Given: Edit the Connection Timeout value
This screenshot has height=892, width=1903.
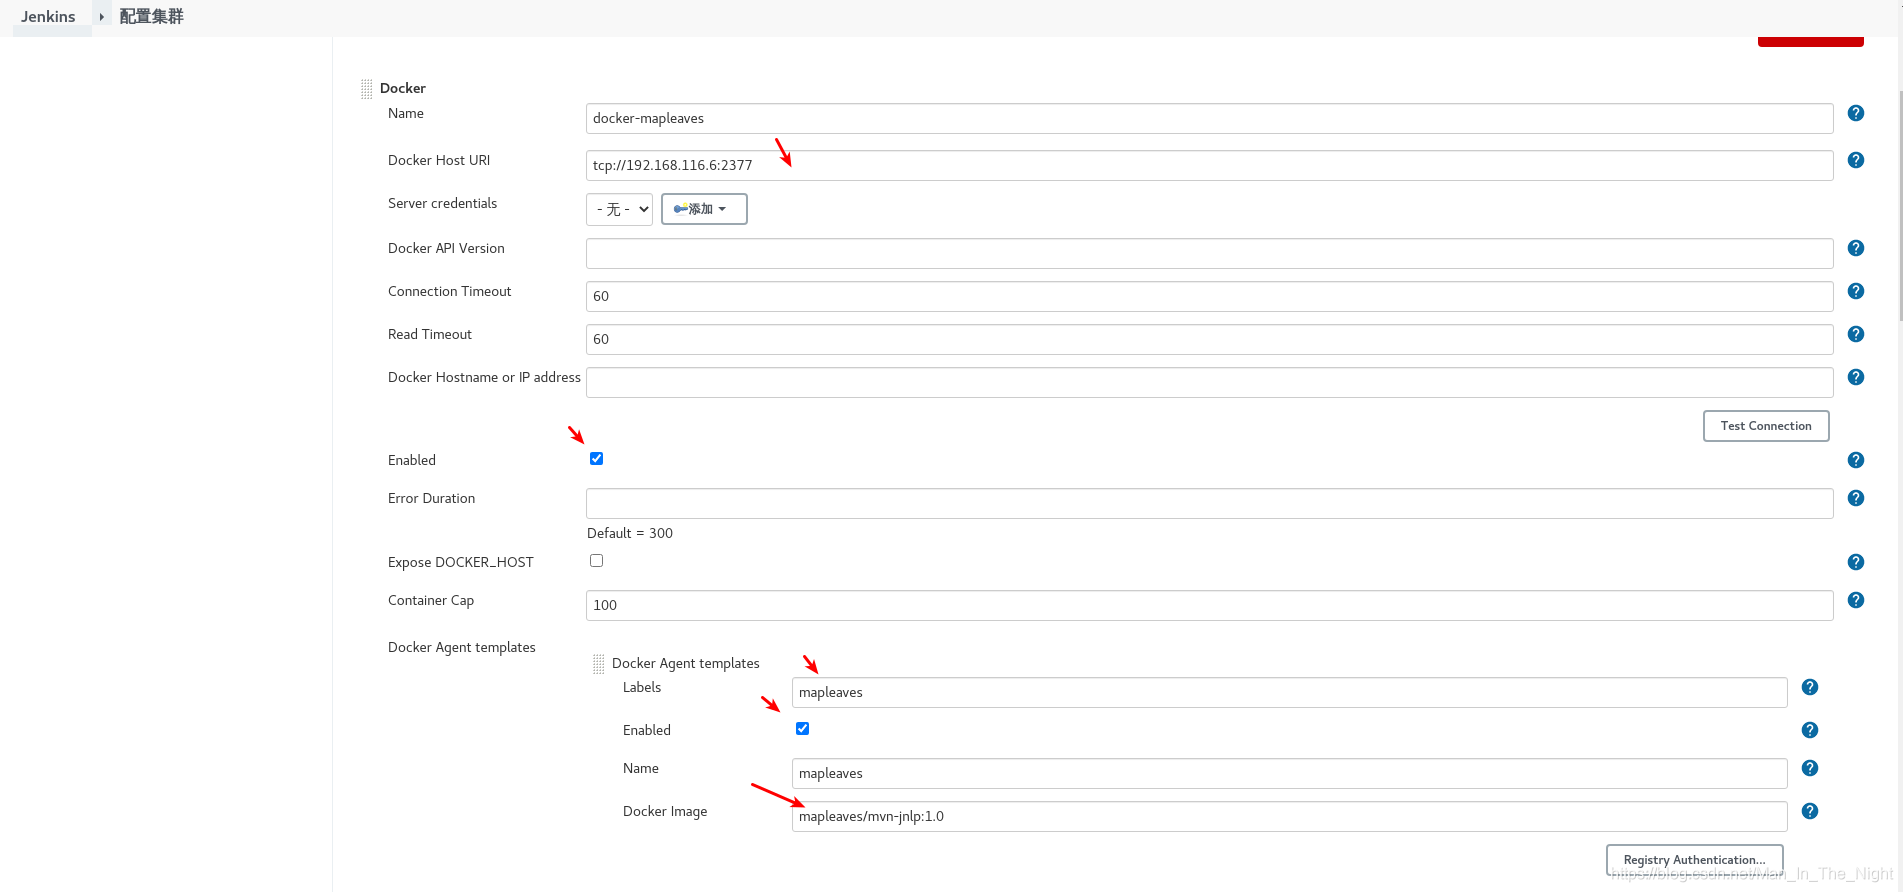Looking at the screenshot, I should pyautogui.click(x=1209, y=296).
